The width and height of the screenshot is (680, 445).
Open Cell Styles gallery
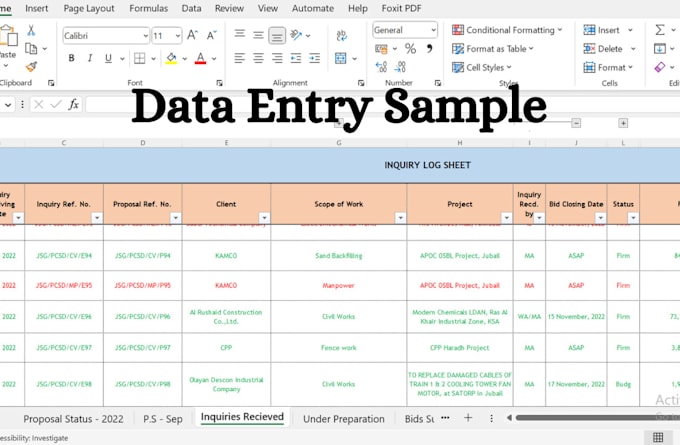click(481, 67)
